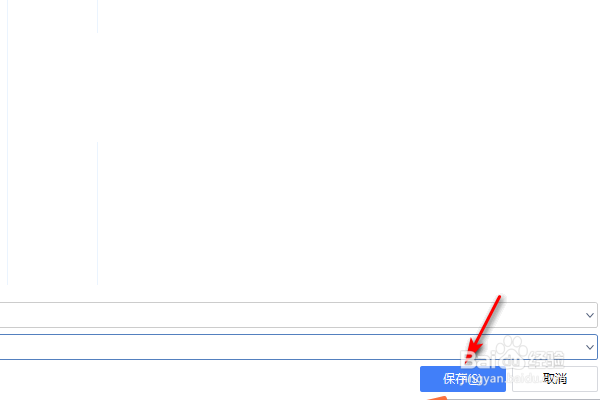Click the leftmost border of the navigation pane
This screenshot has width=600, height=400.
(8, 142)
